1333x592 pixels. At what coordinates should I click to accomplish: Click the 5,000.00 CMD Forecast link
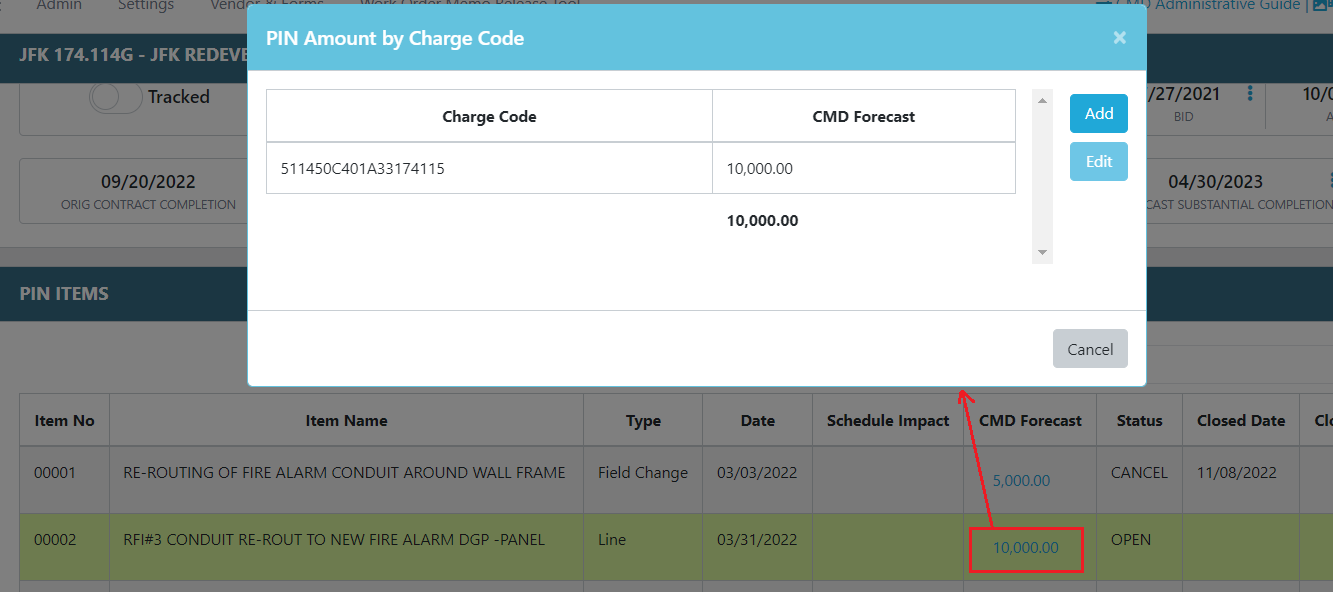point(1021,481)
